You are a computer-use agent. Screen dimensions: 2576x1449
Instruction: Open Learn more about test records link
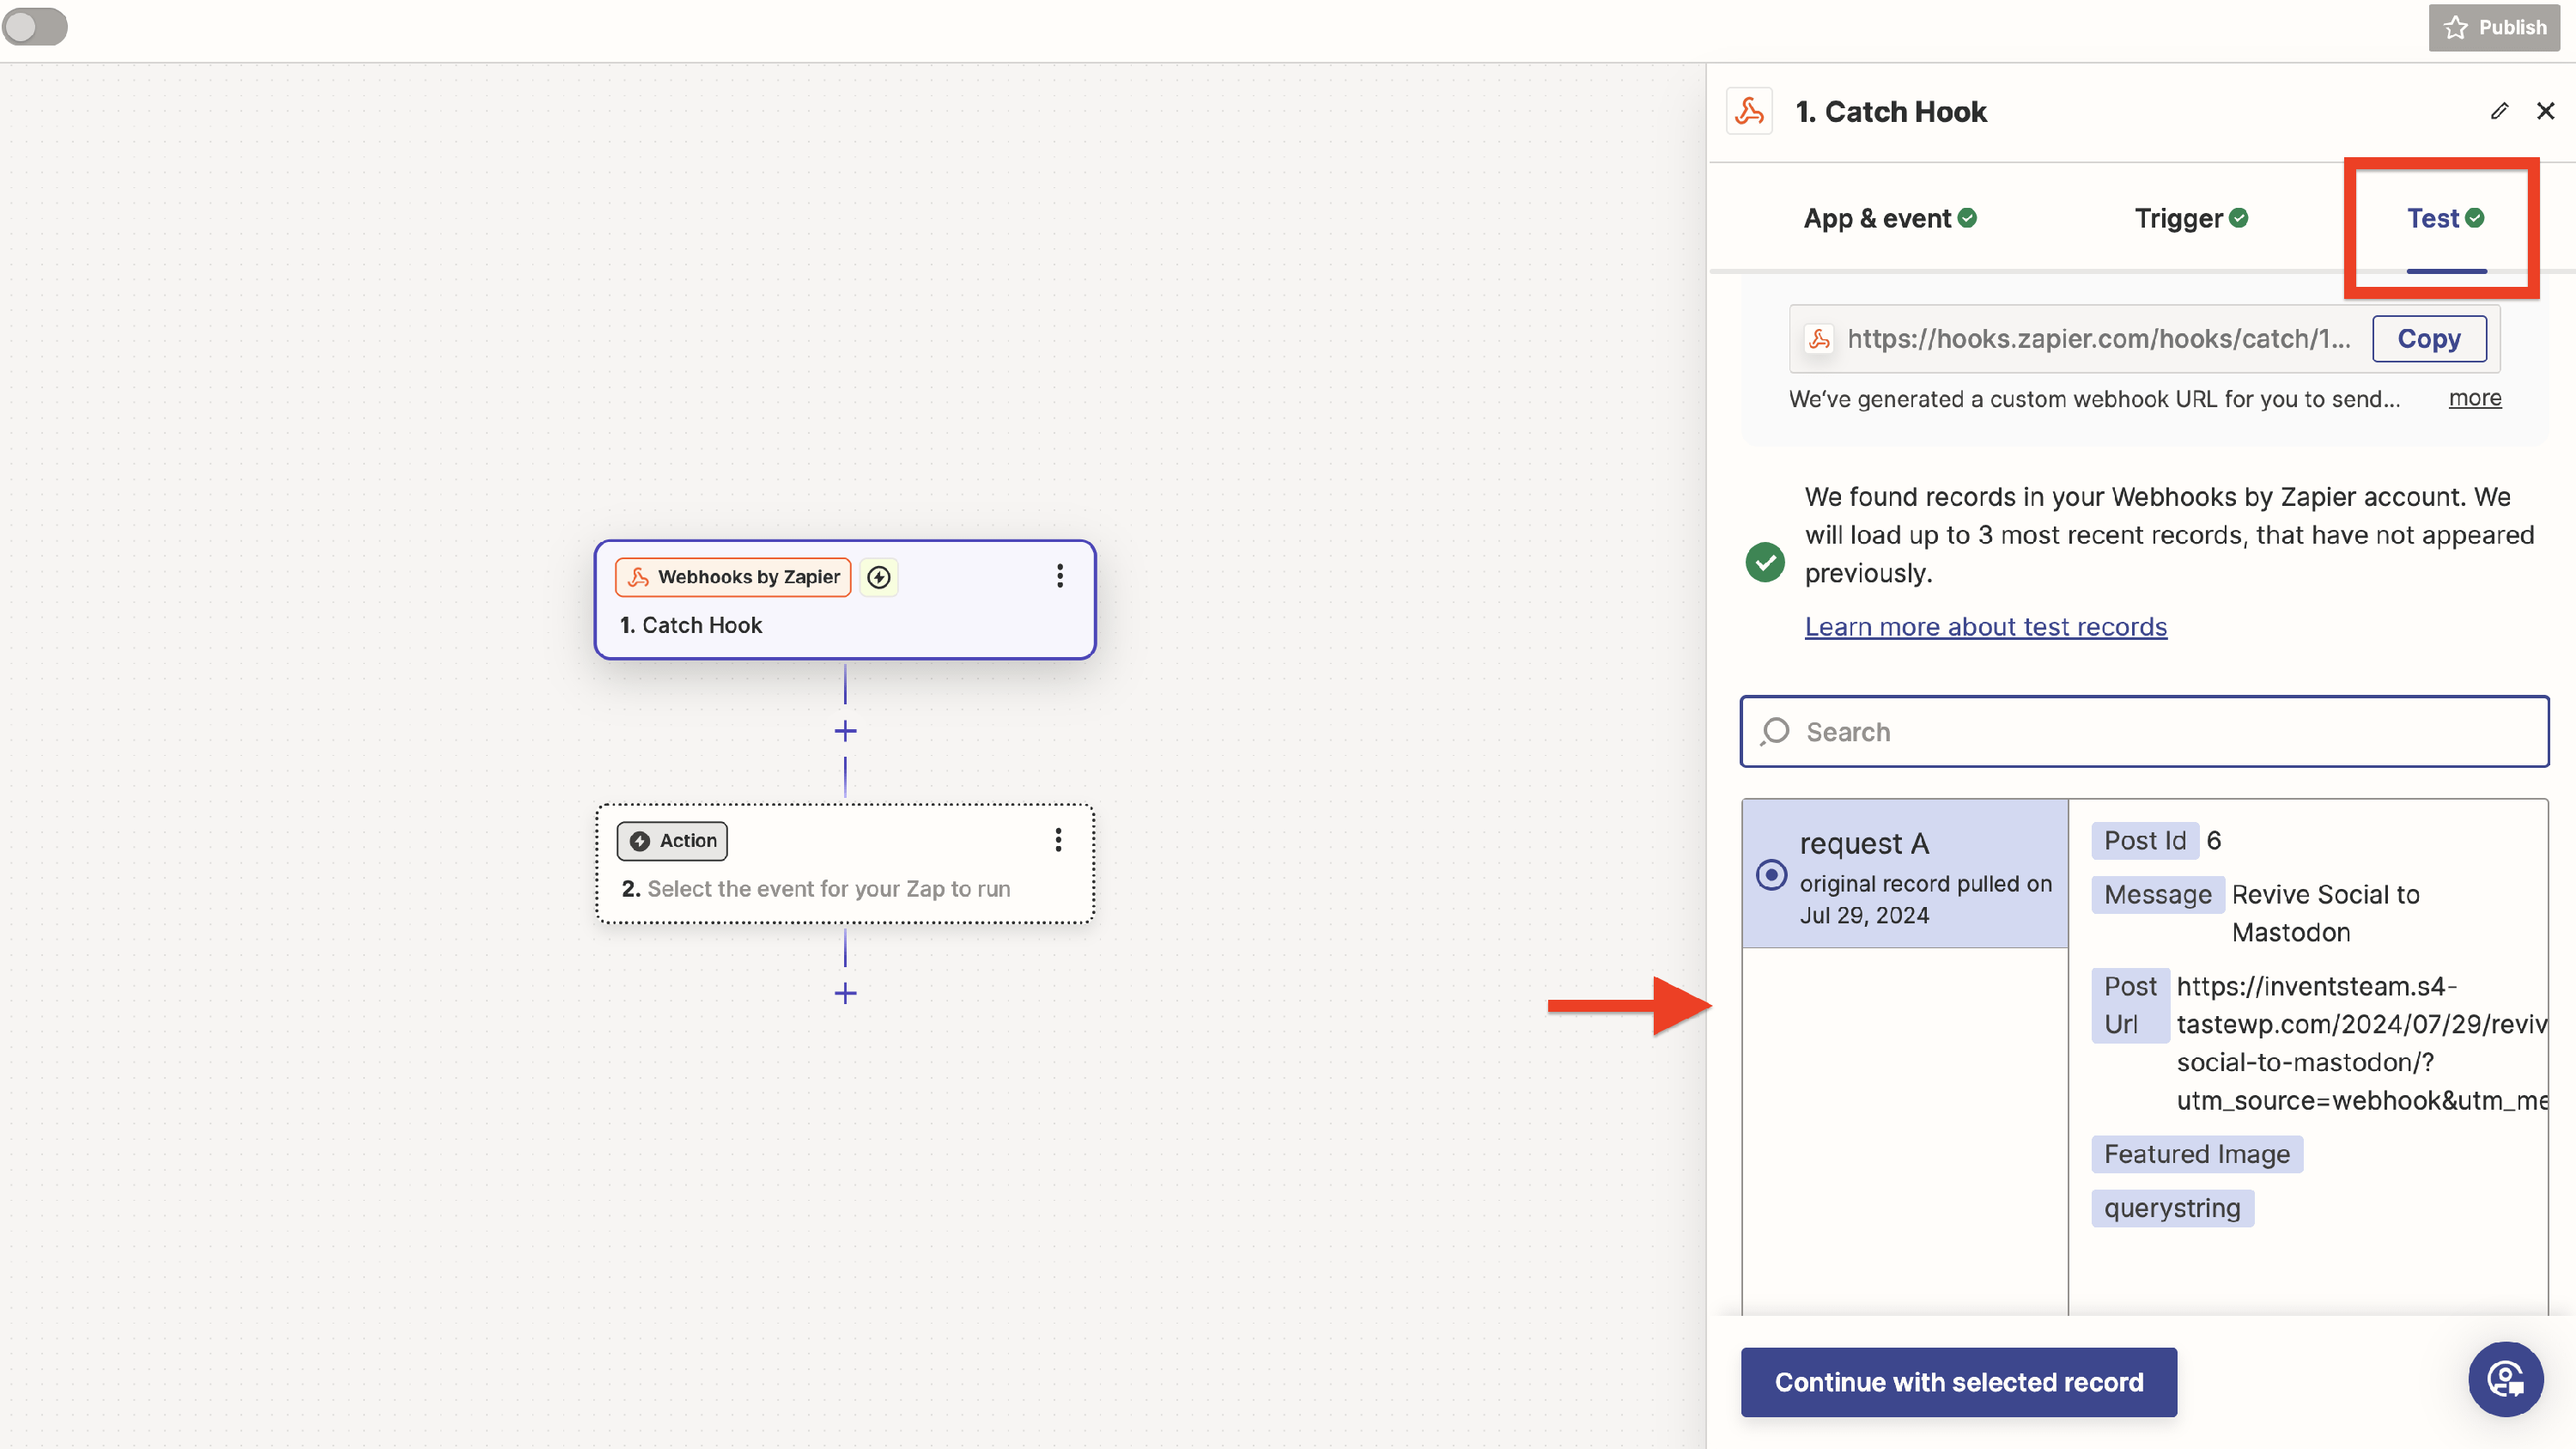[x=1985, y=627]
